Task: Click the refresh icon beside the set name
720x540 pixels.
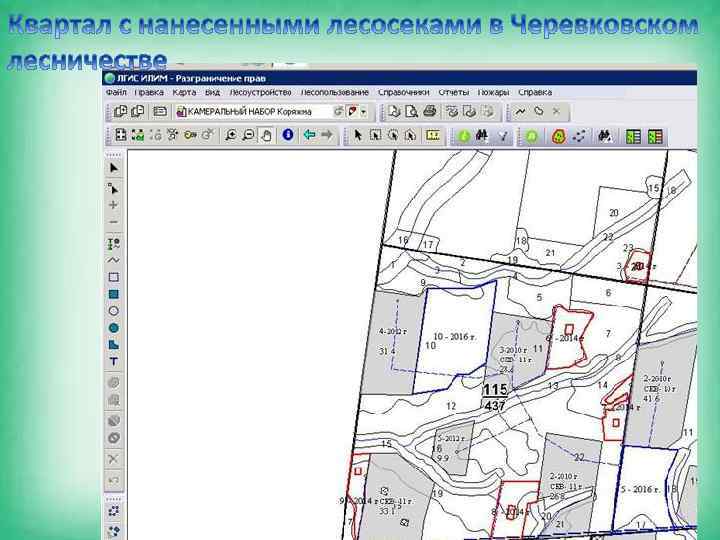Action: [338, 112]
